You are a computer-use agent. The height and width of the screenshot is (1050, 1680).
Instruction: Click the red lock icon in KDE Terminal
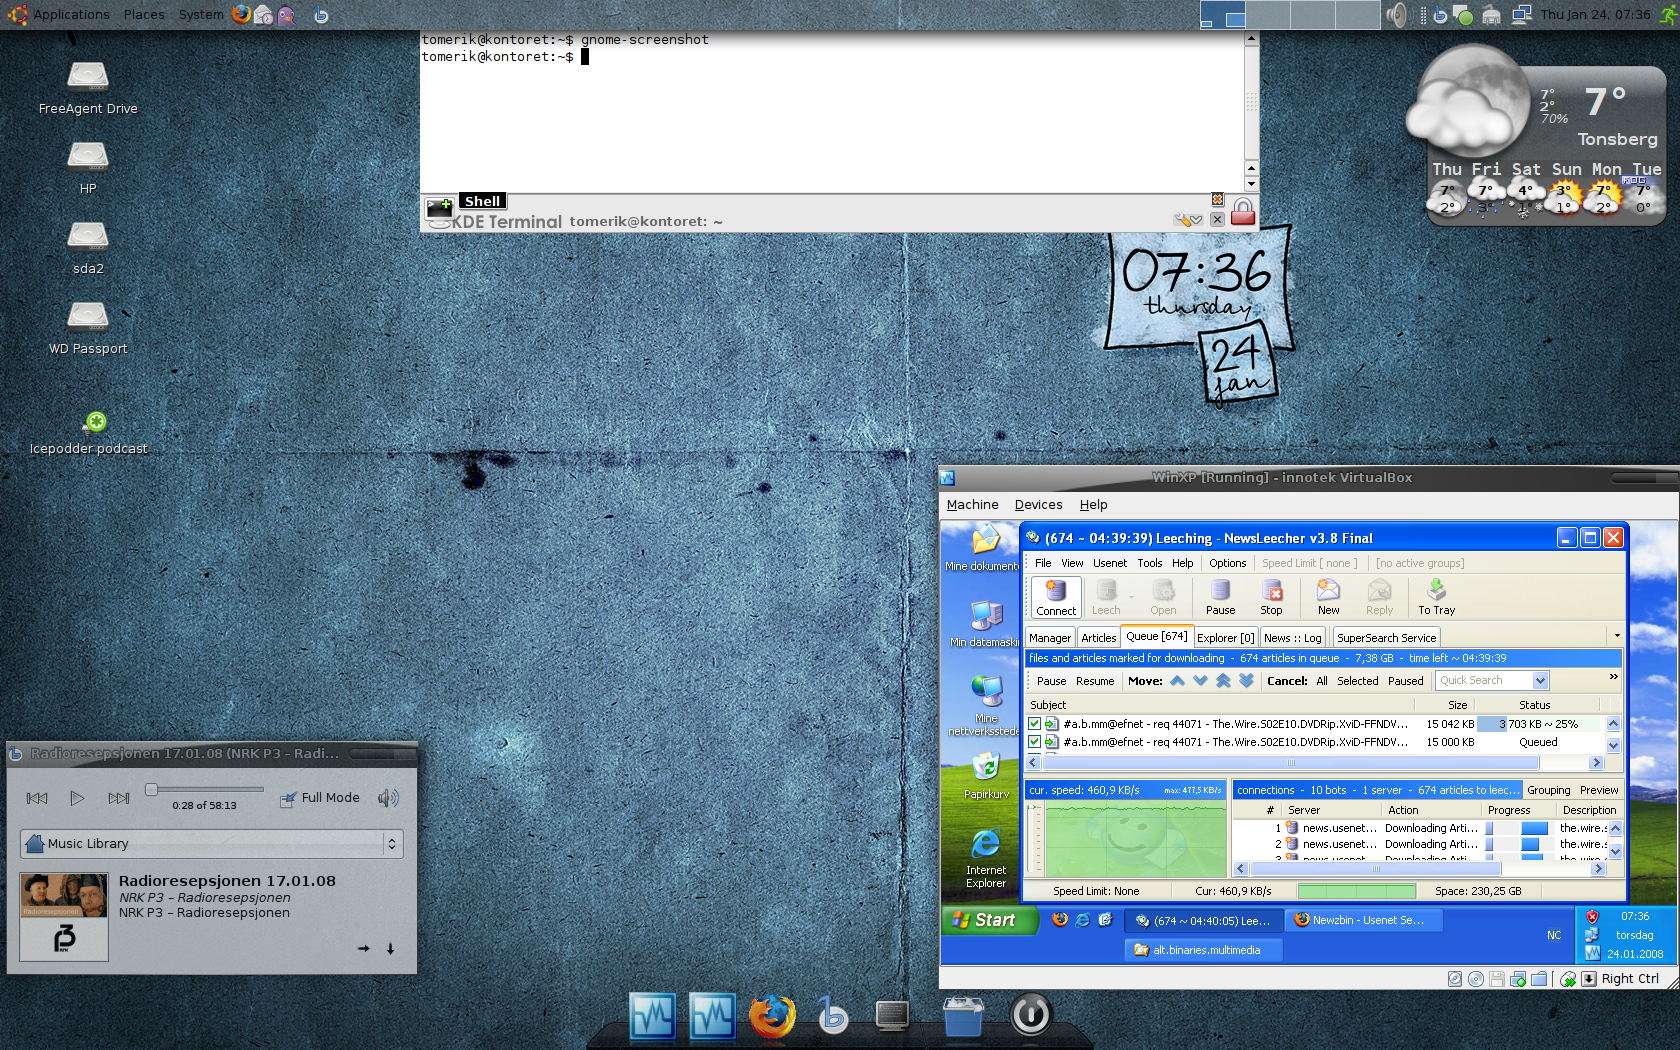(1243, 211)
